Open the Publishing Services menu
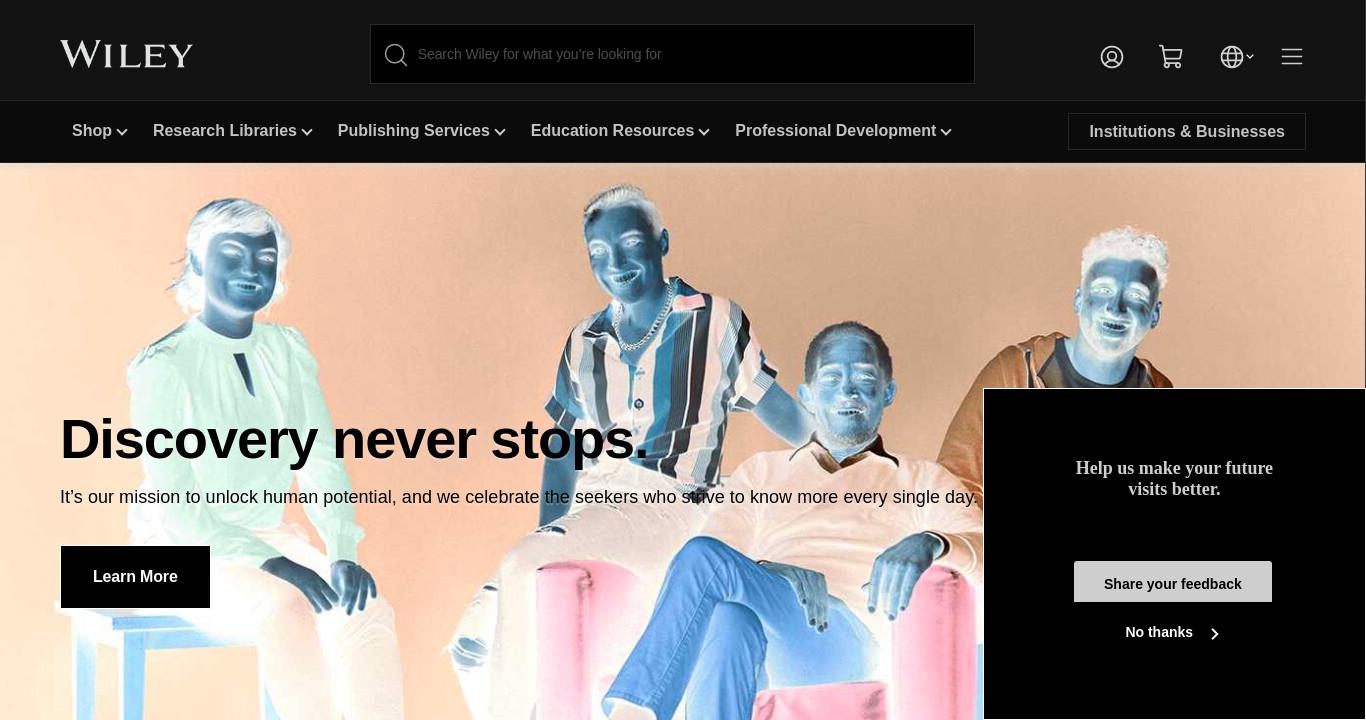Viewport: 1366px width, 720px height. [x=421, y=131]
